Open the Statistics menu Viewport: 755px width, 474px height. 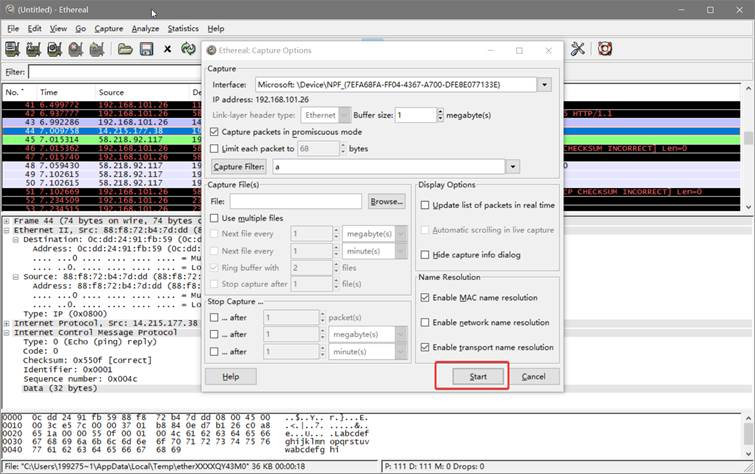[x=183, y=28]
